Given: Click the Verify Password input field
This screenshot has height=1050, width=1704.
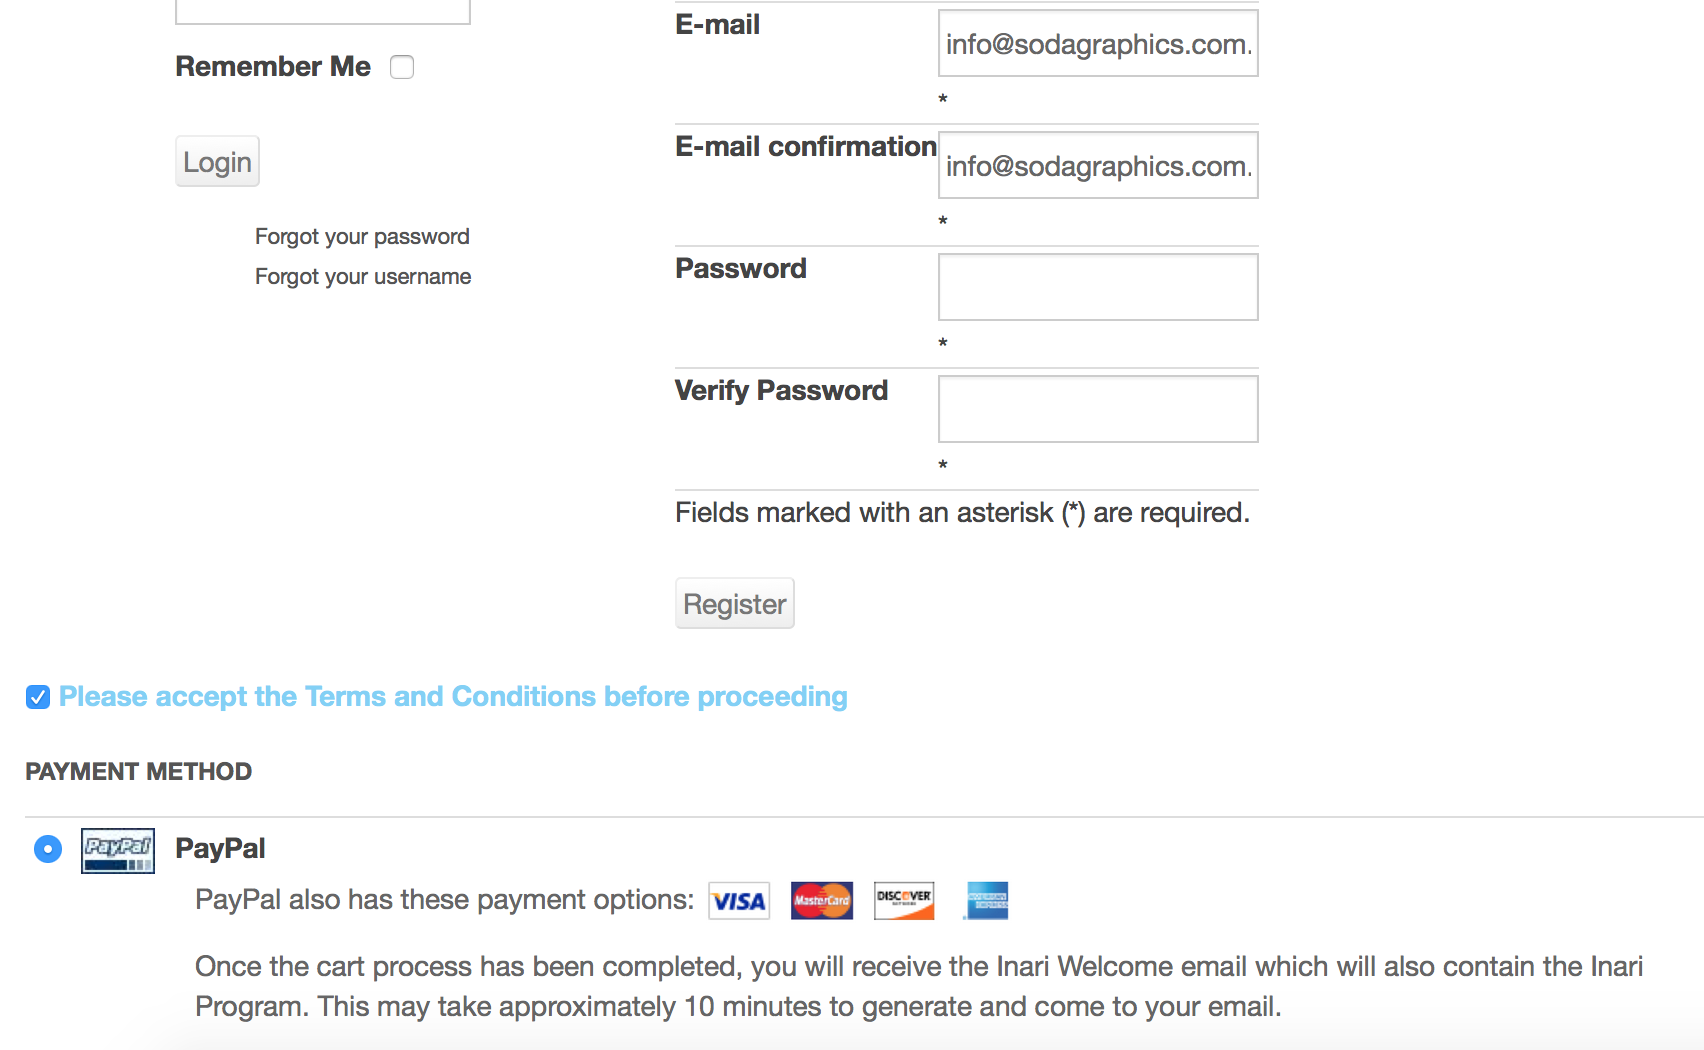Looking at the screenshot, I should (1098, 409).
